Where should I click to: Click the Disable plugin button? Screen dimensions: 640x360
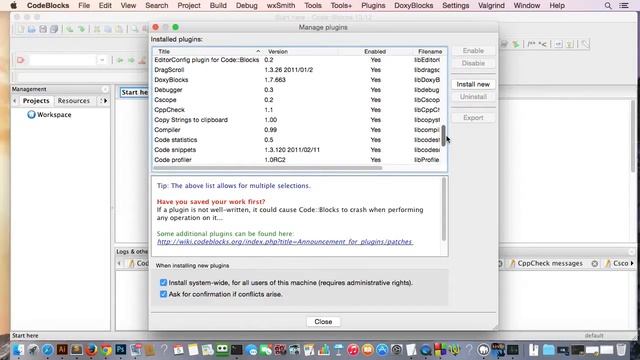473,63
